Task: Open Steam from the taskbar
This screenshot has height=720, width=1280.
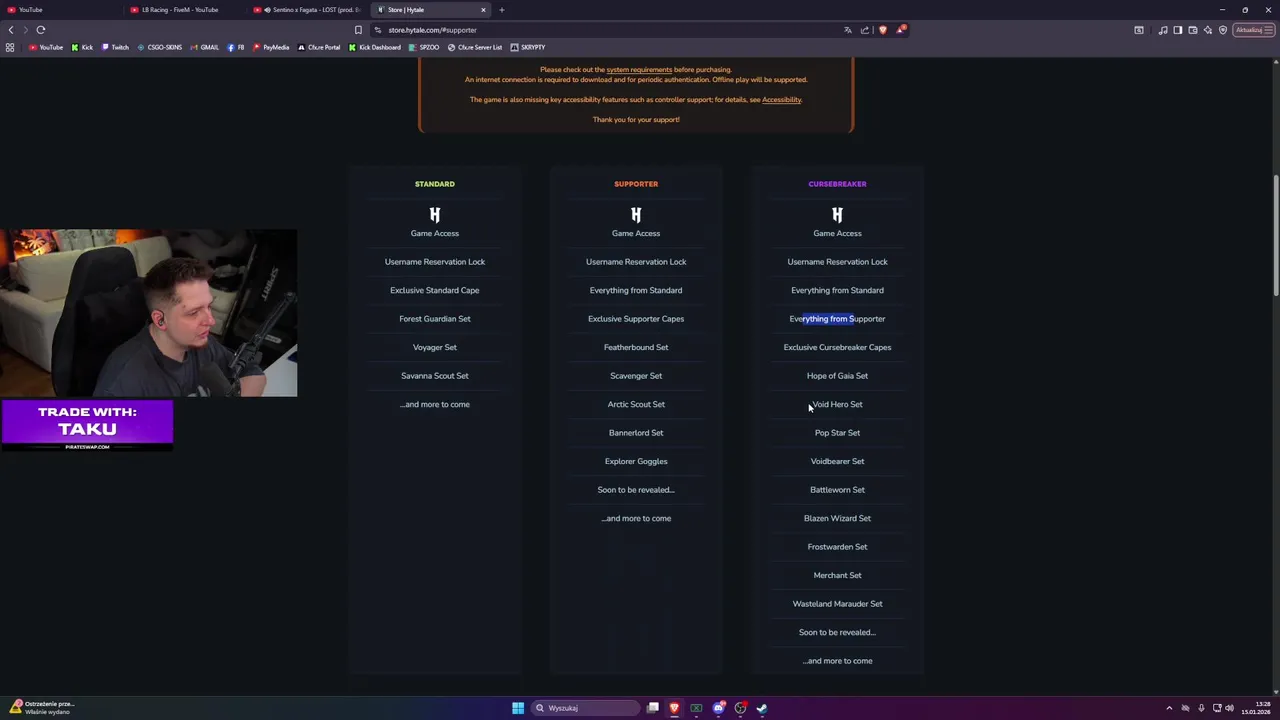Action: coord(762,708)
